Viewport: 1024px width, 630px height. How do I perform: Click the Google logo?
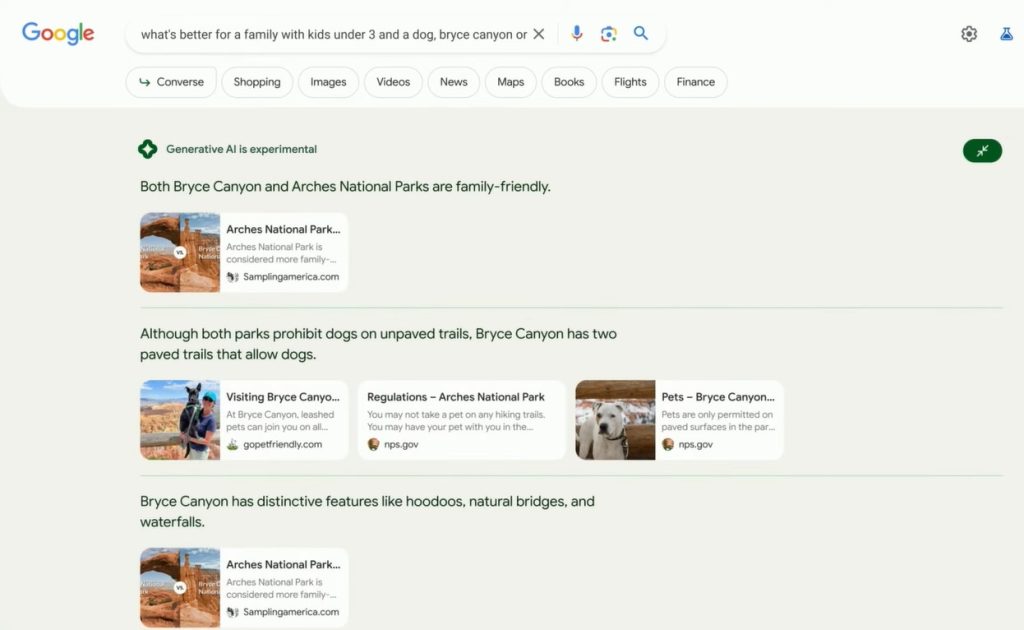[58, 33]
